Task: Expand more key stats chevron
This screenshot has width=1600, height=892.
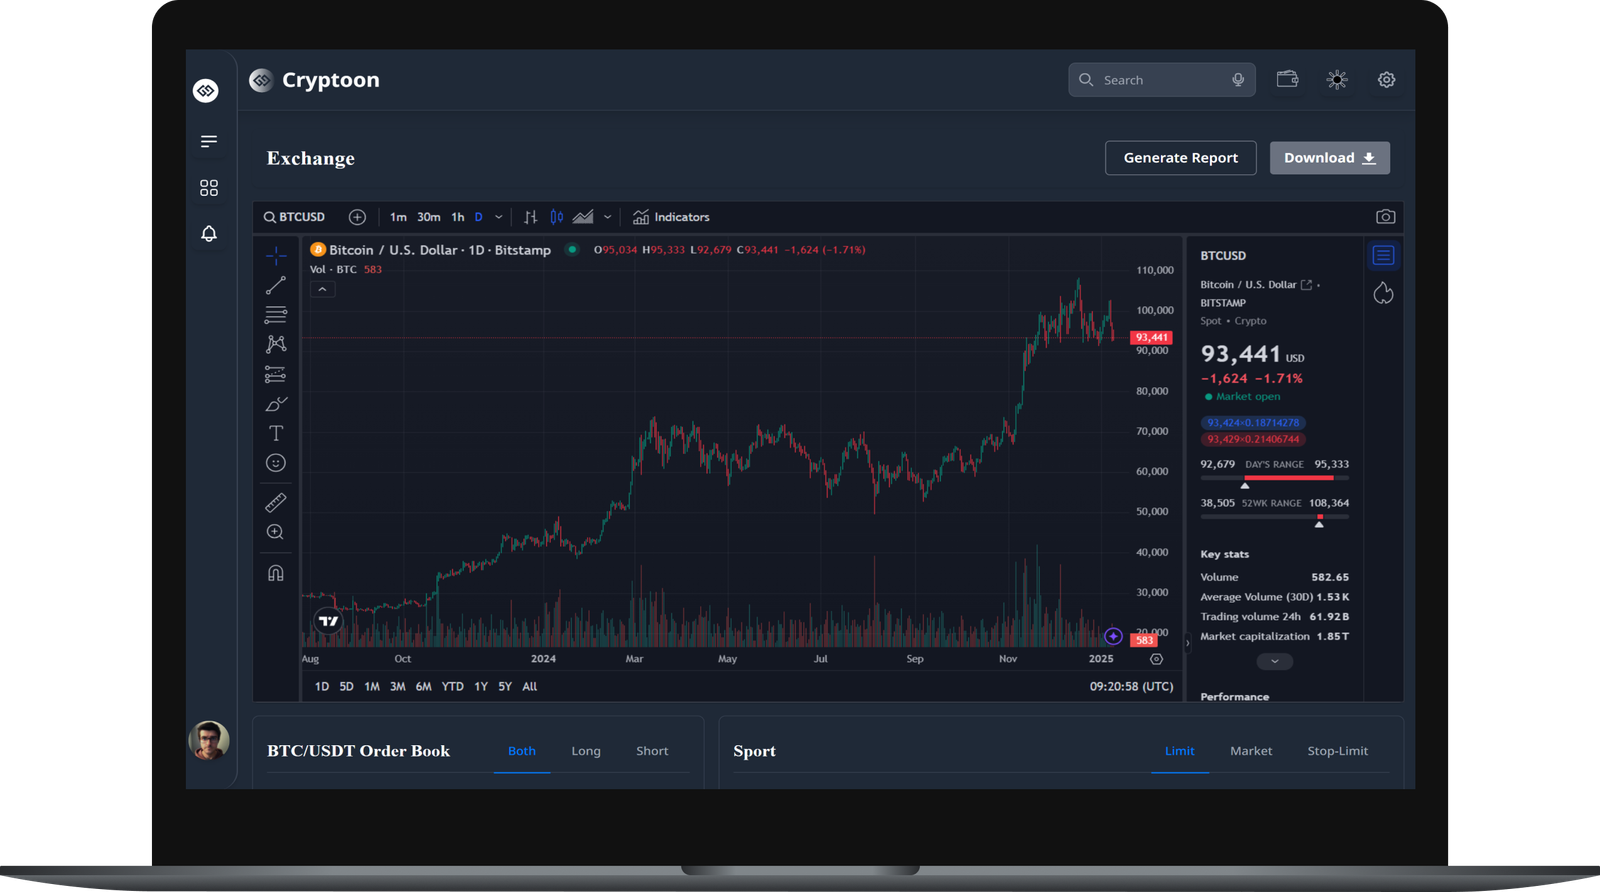Action: pyautogui.click(x=1274, y=662)
